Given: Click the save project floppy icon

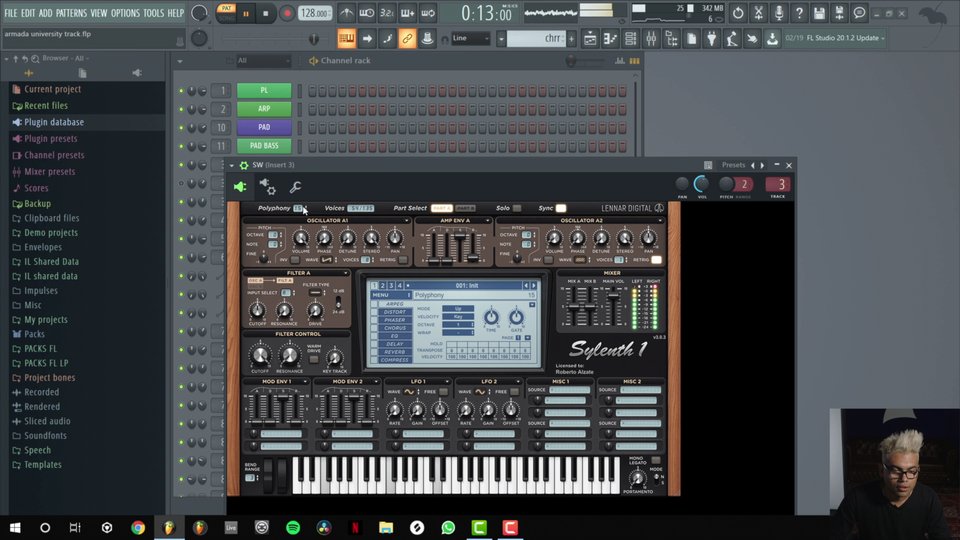Looking at the screenshot, I should pos(819,13).
